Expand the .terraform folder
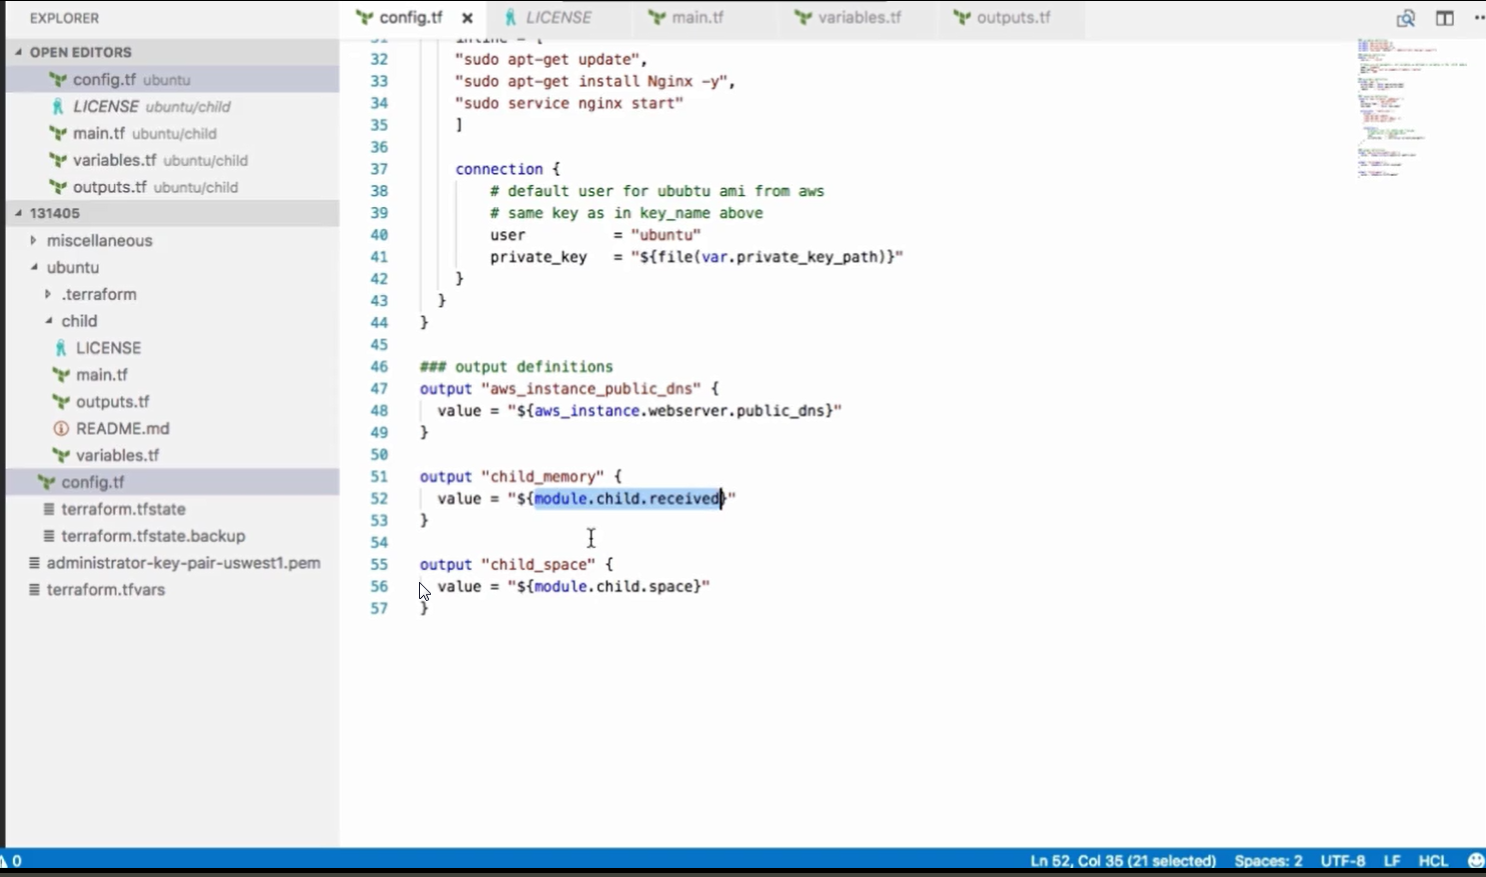Viewport: 1486px width, 877px height. point(172,295)
